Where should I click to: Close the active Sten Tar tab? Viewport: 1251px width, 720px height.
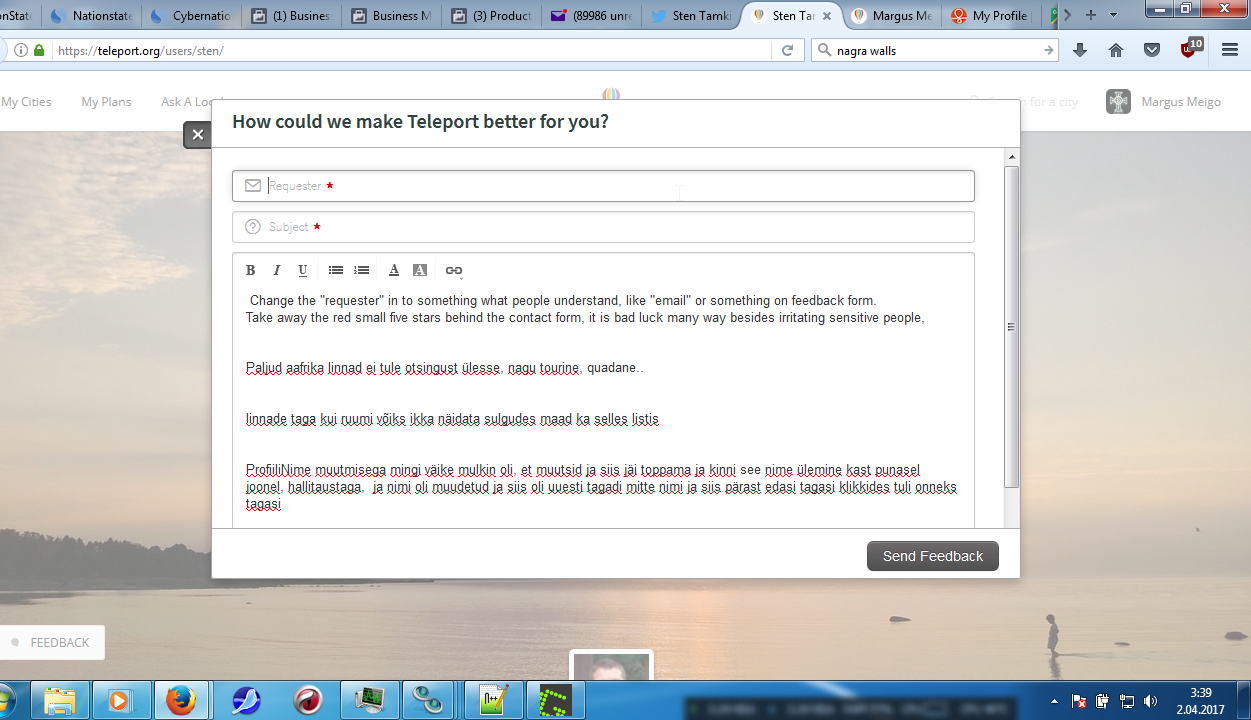pyautogui.click(x=827, y=16)
